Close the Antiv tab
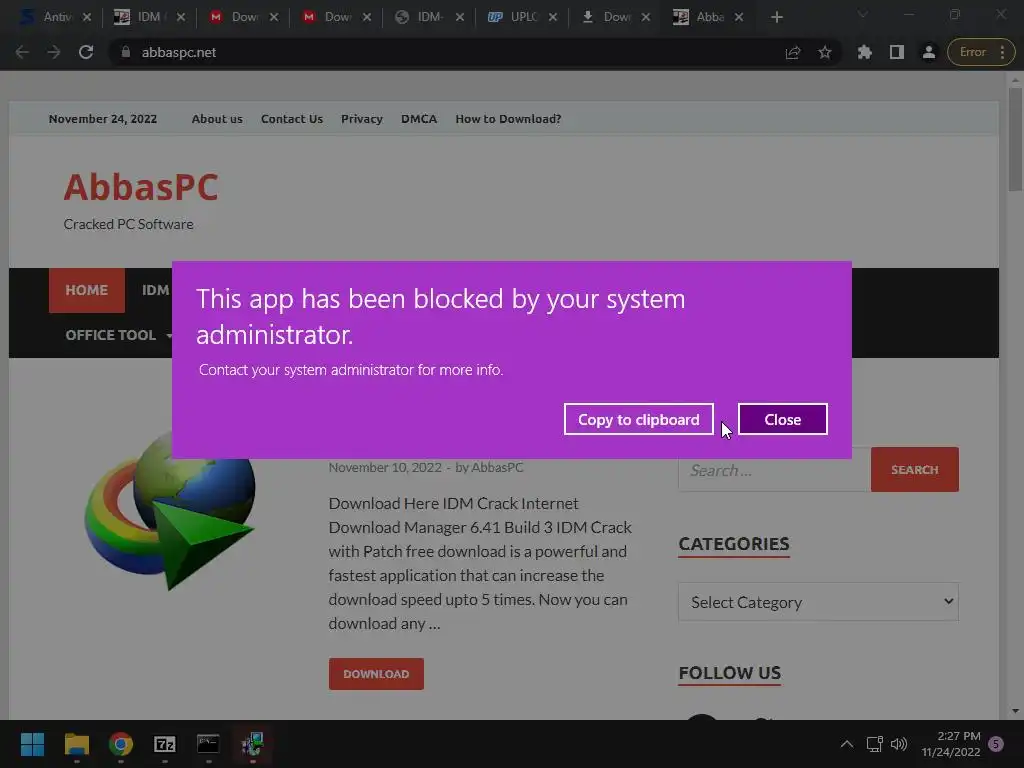 (87, 17)
